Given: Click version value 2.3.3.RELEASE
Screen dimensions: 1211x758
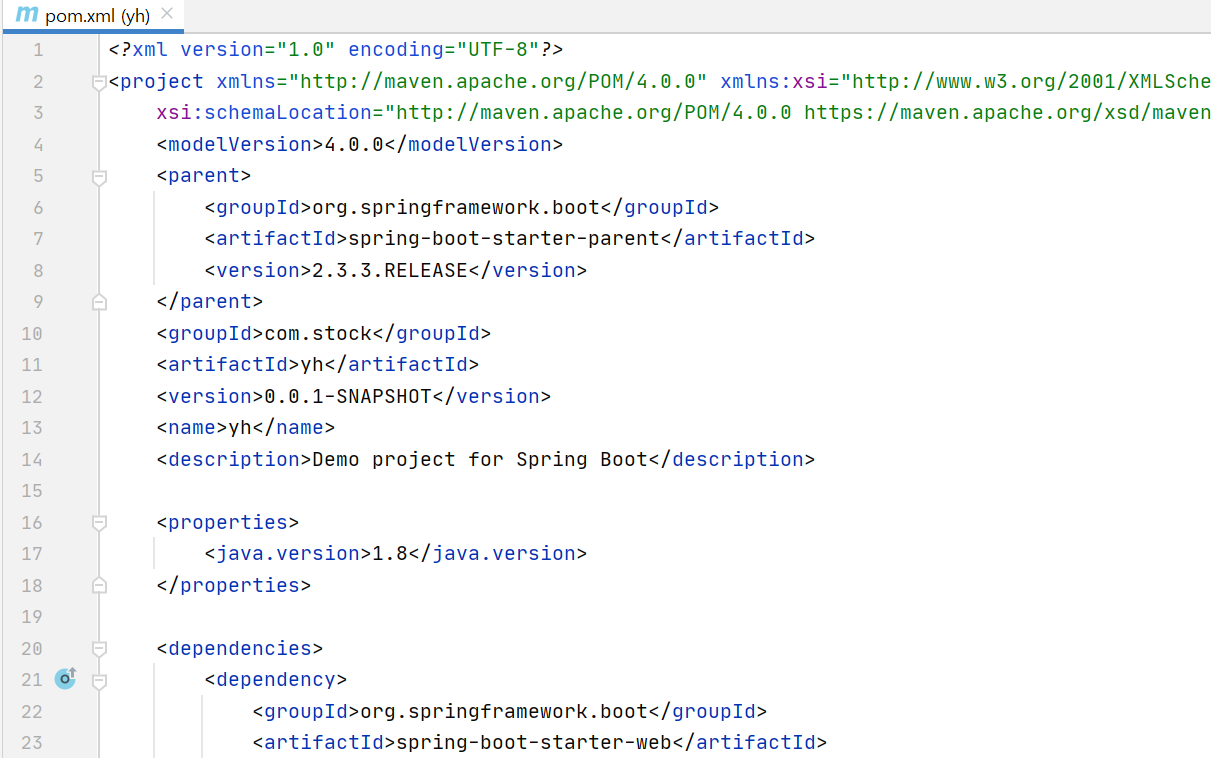Looking at the screenshot, I should (390, 270).
